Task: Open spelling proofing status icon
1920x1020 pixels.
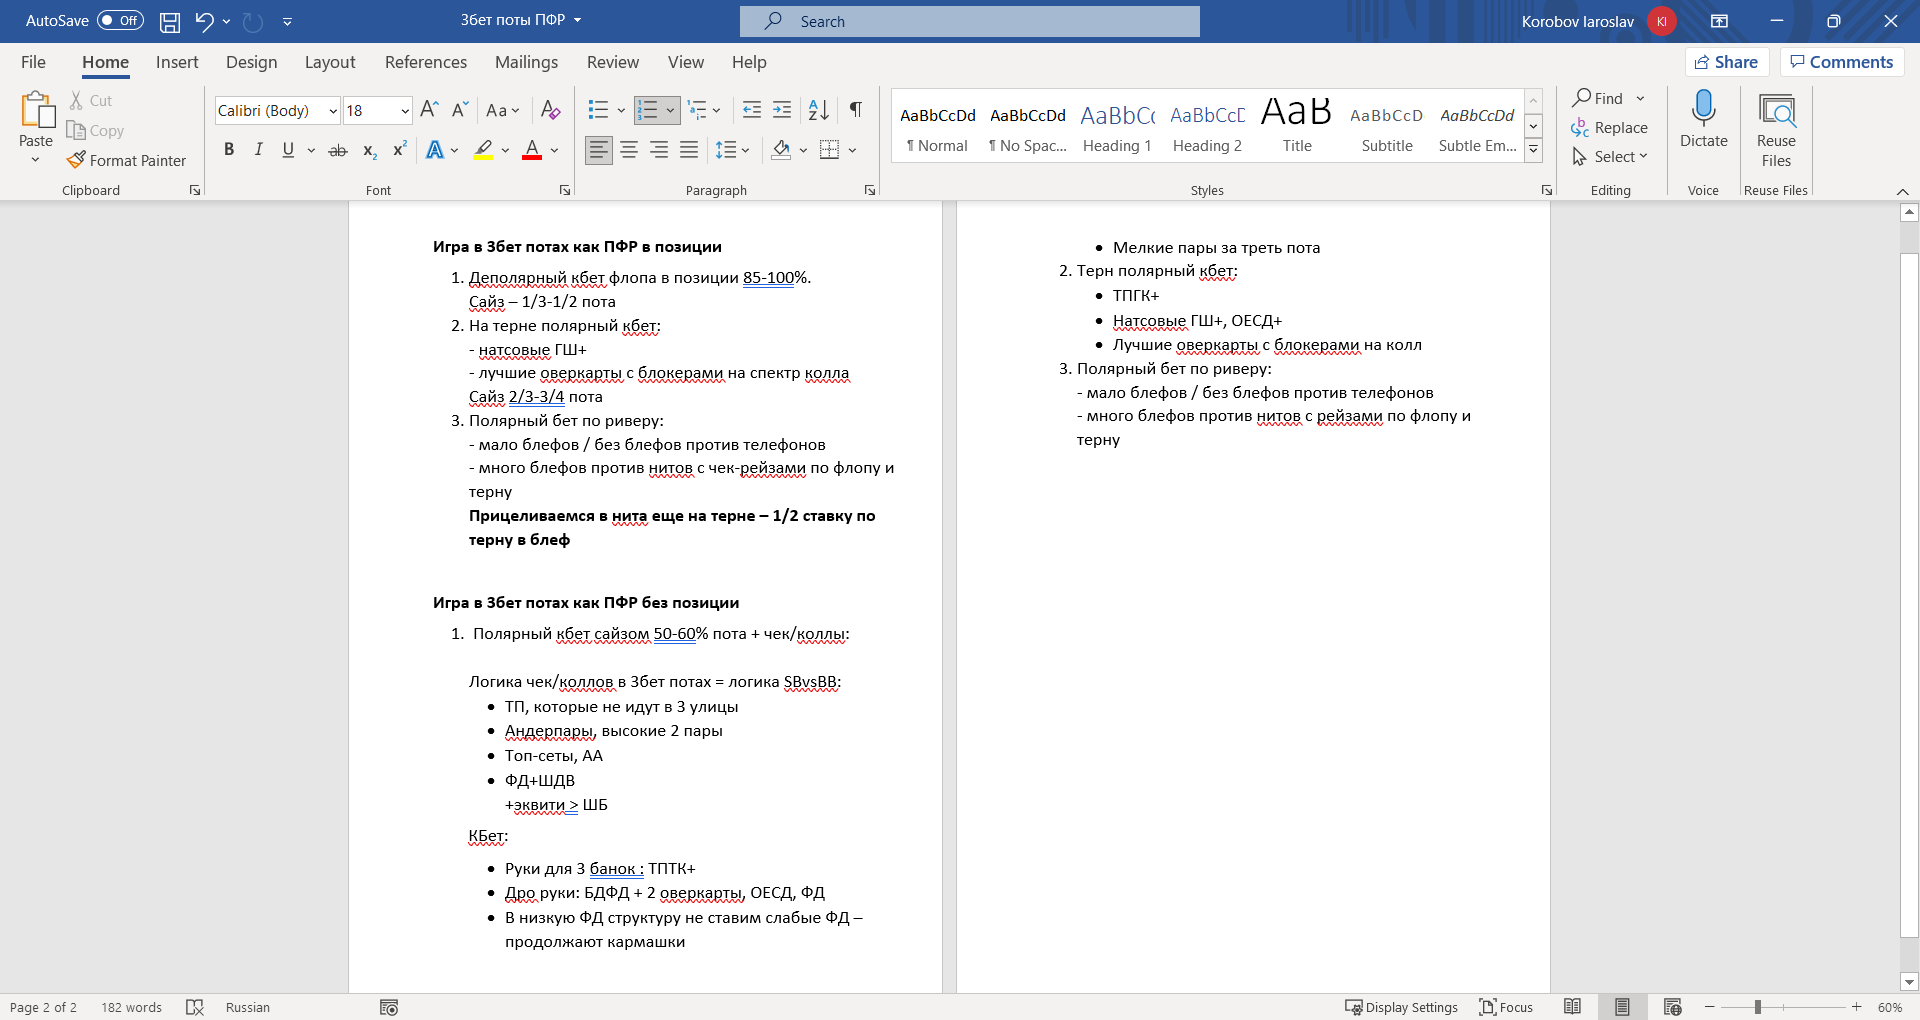Action: tap(195, 1007)
